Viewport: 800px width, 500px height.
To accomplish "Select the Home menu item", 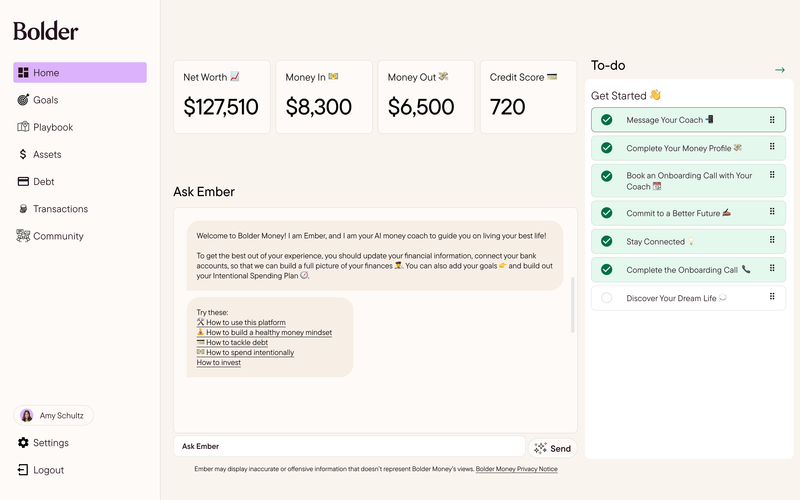I will (x=80, y=73).
